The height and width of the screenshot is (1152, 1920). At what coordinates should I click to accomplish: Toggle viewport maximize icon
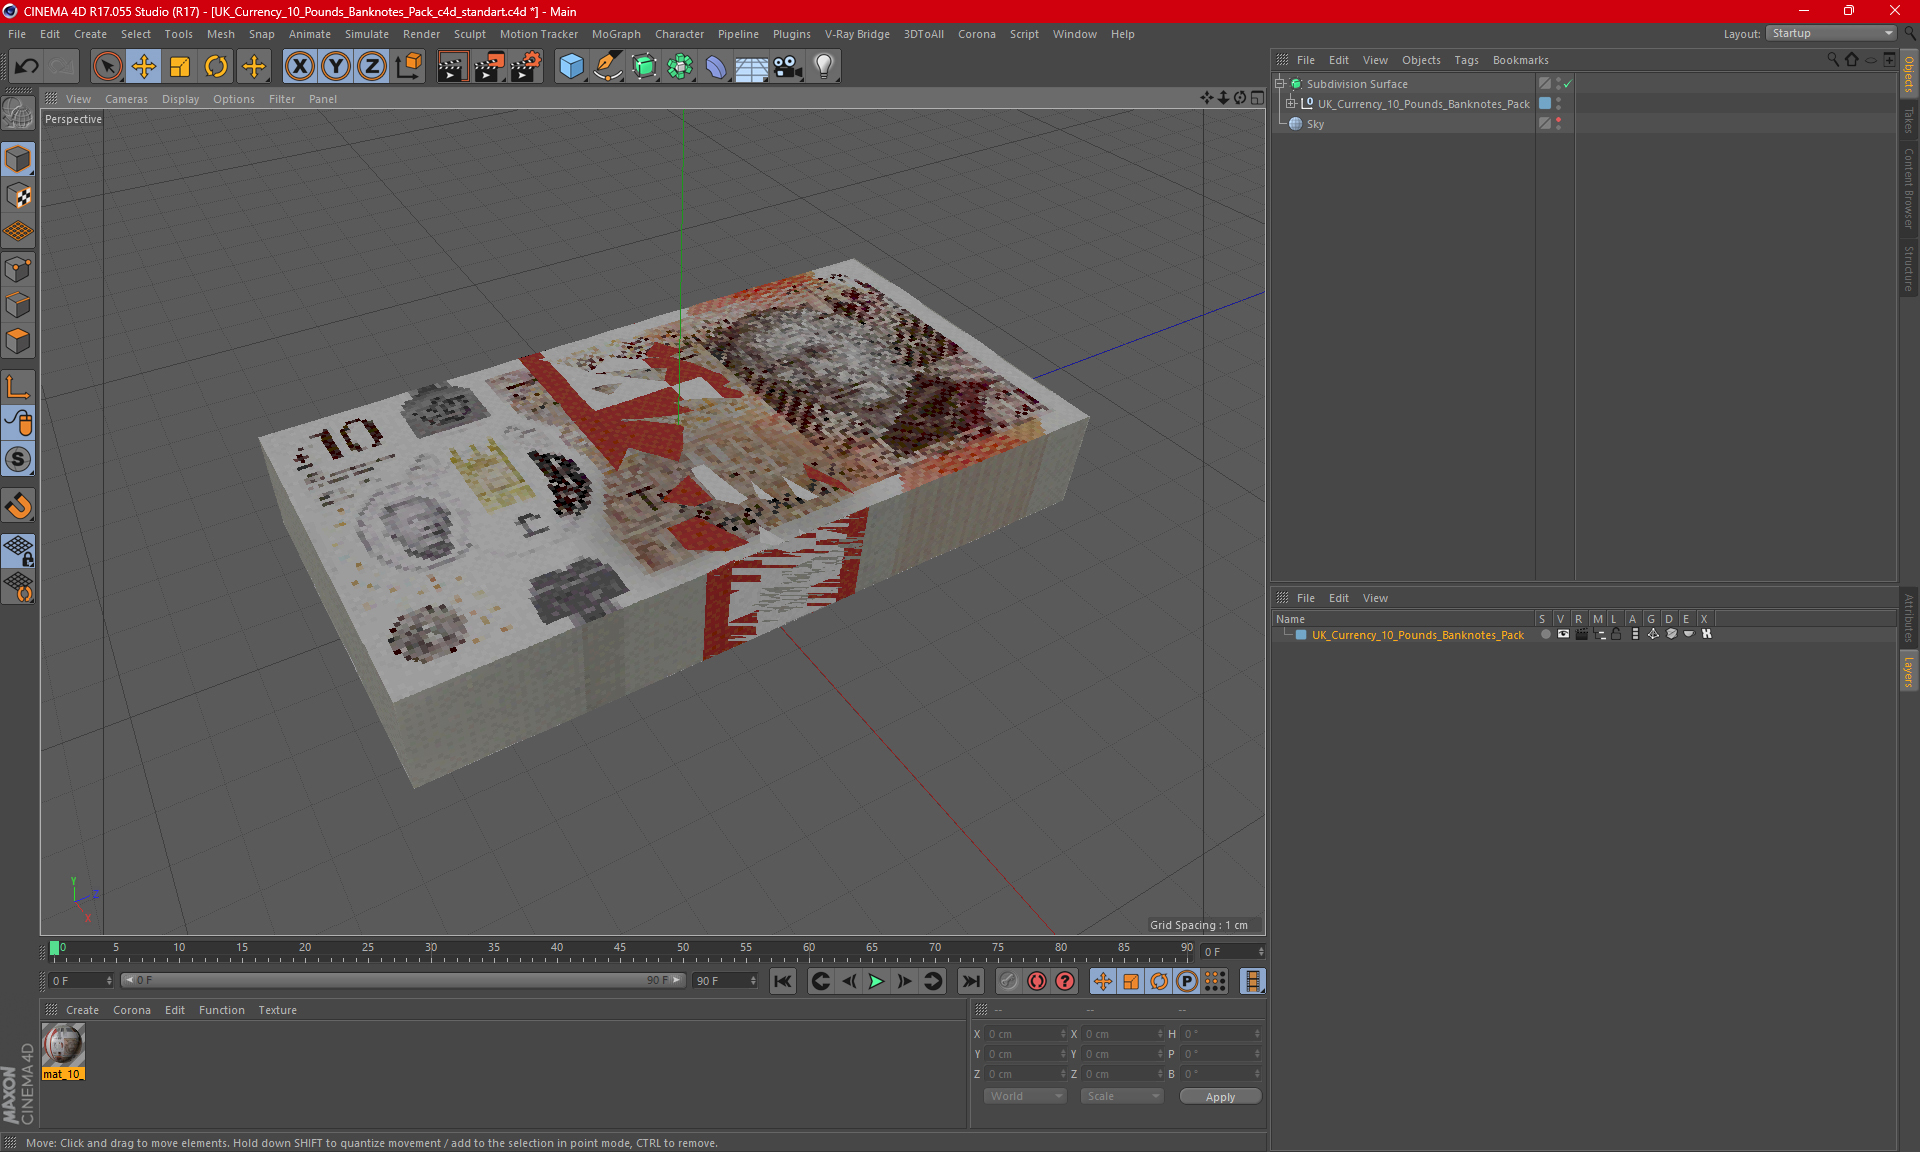pyautogui.click(x=1257, y=98)
